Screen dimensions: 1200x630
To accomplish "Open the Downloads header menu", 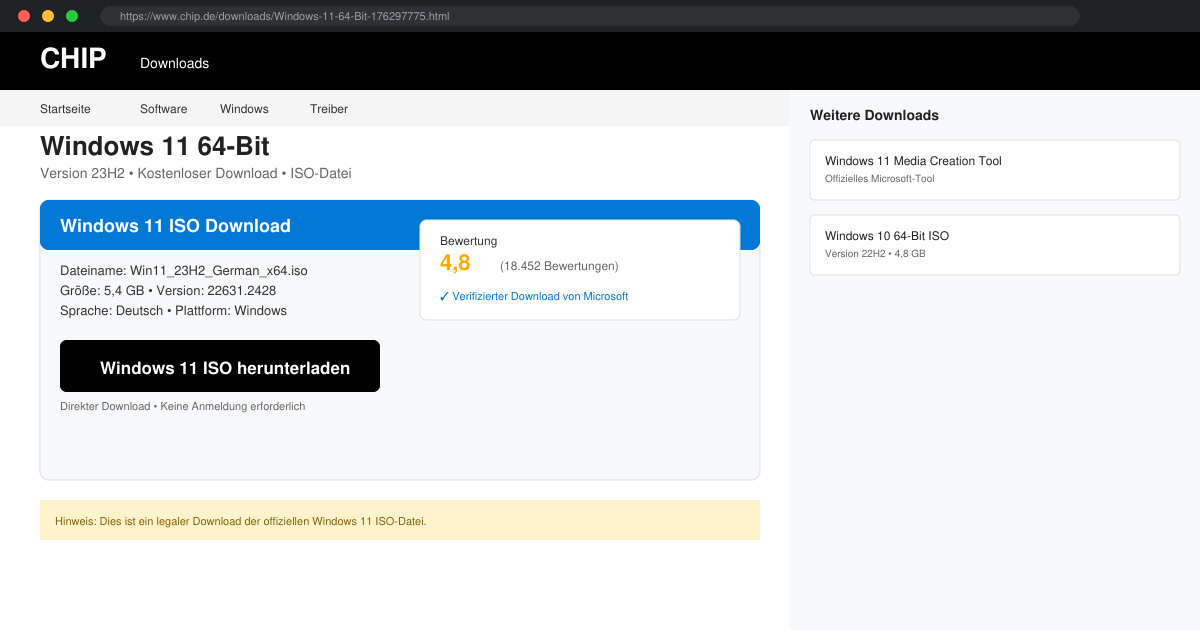I will tap(174, 63).
